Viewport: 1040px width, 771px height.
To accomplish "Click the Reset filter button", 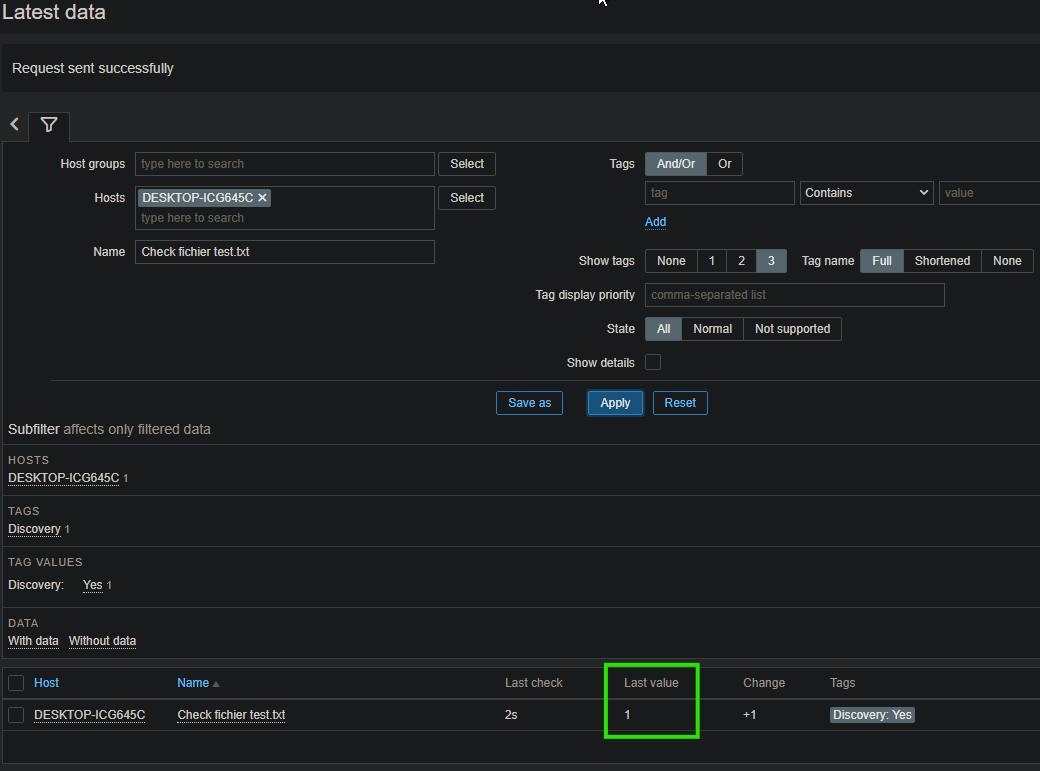I will (680, 403).
